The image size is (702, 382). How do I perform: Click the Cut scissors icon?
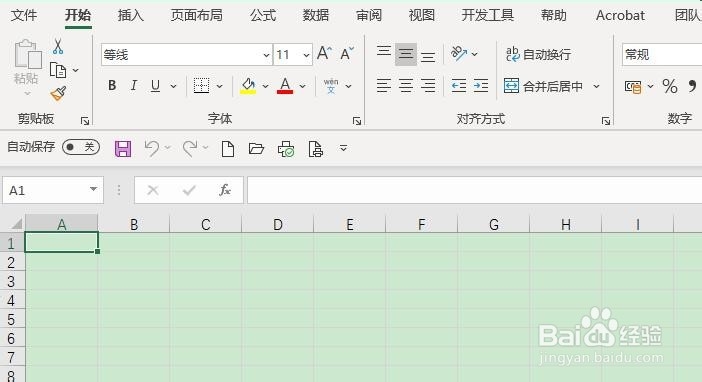pyautogui.click(x=58, y=47)
